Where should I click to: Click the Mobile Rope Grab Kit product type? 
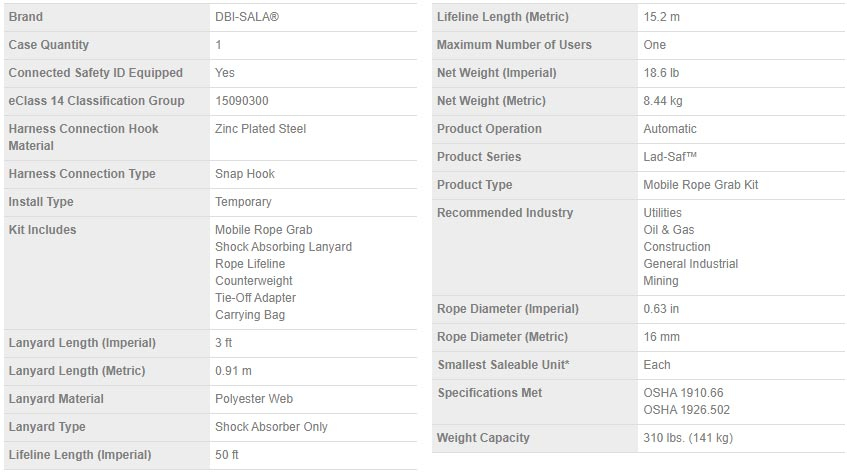pyautogui.click(x=700, y=185)
